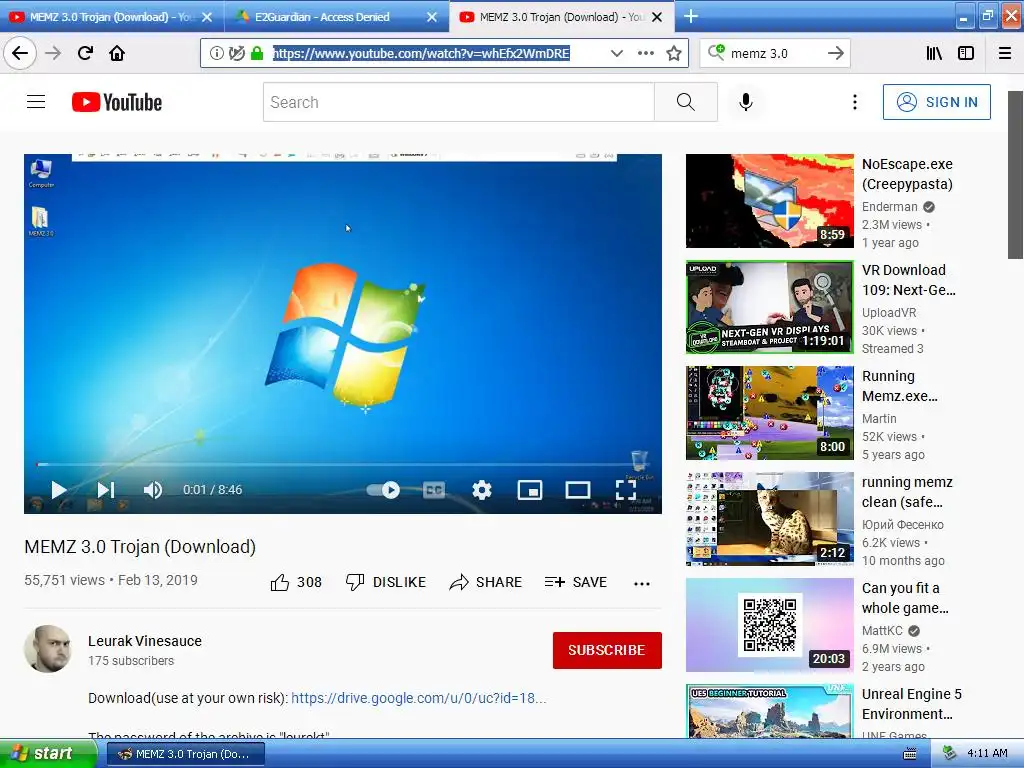This screenshot has width=1024, height=768.
Task: Start voice search with microphone
Action: click(x=746, y=102)
